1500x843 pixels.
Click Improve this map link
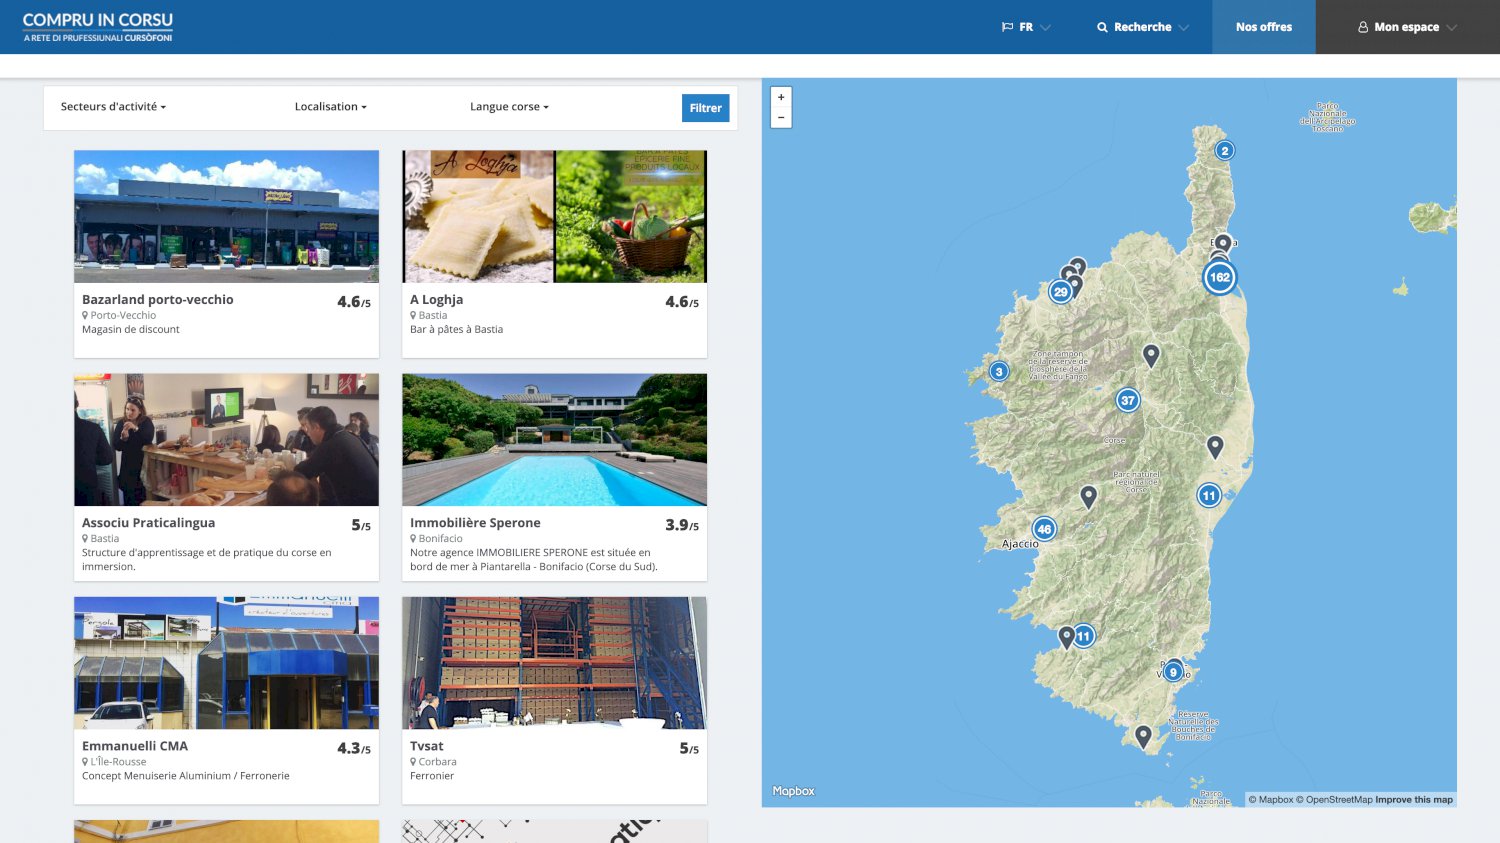(x=1414, y=799)
